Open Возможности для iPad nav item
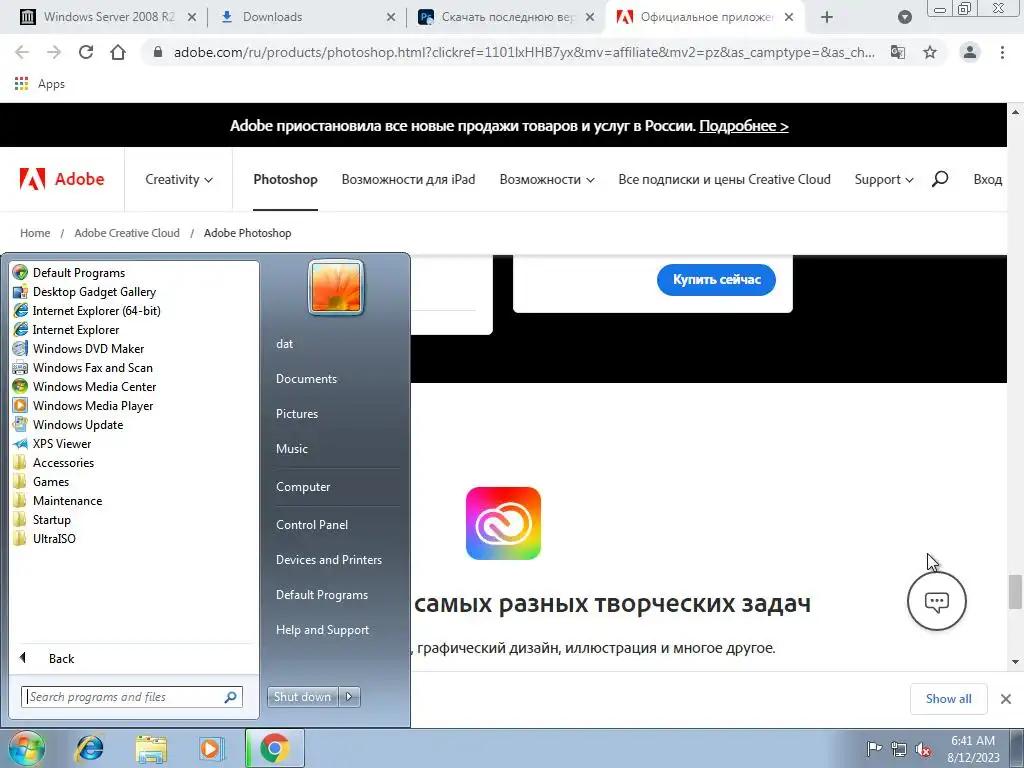This screenshot has height=768, width=1024. pyautogui.click(x=408, y=179)
